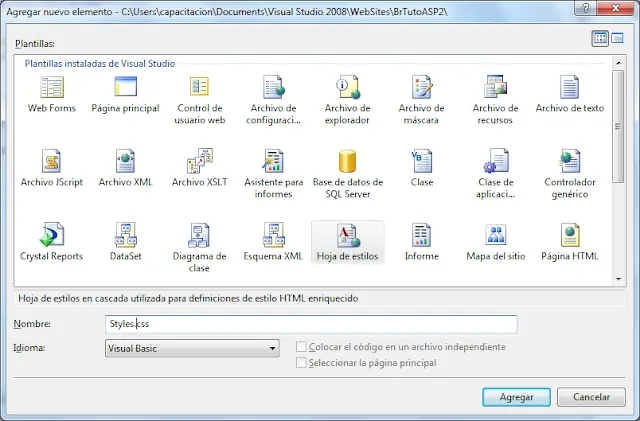This screenshot has height=421, width=640.
Task: Choose the Página principal template icon
Action: pyautogui.click(x=126, y=87)
